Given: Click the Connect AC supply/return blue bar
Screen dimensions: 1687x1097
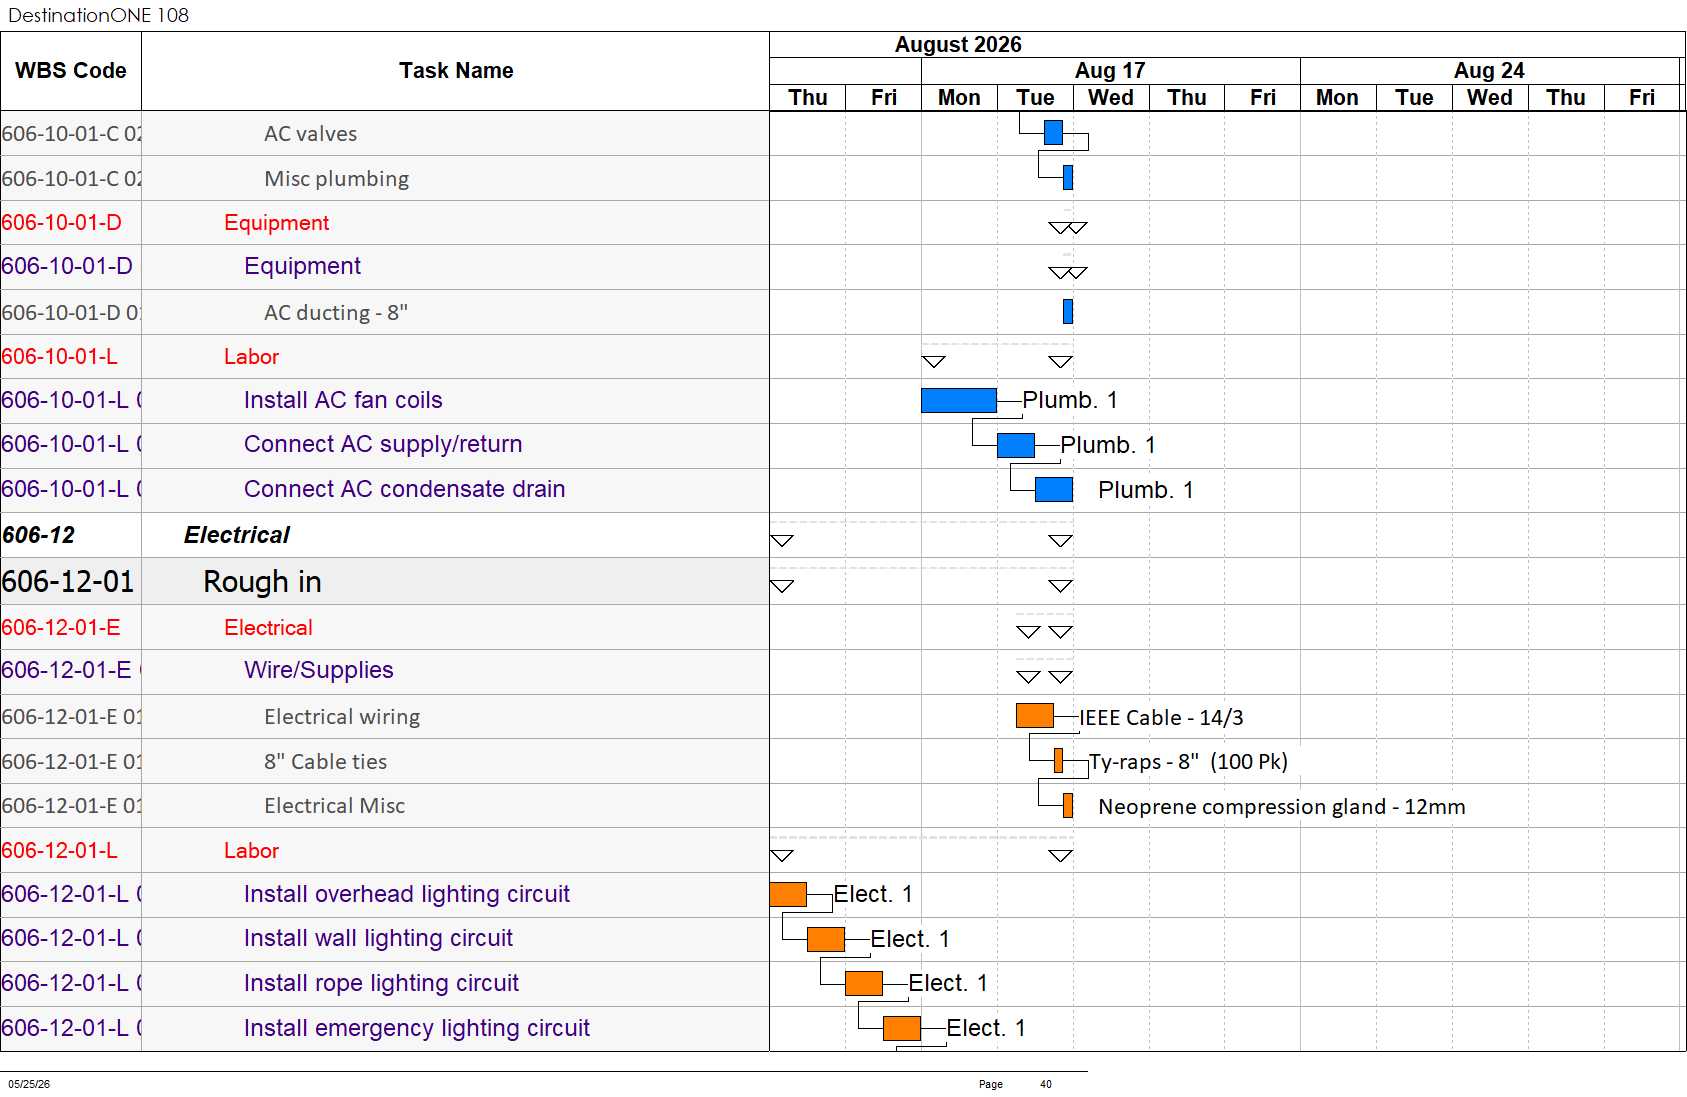Looking at the screenshot, I should (1015, 445).
